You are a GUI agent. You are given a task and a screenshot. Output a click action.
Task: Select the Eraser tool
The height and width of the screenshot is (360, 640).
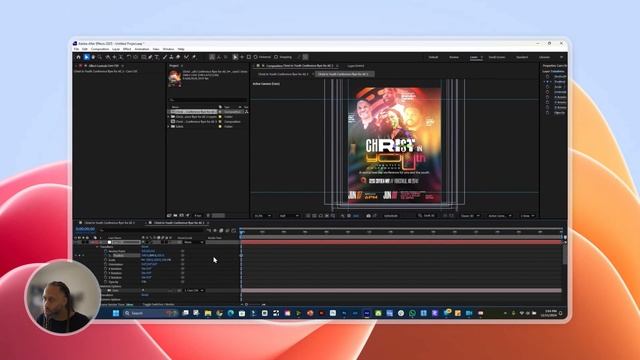coord(178,57)
